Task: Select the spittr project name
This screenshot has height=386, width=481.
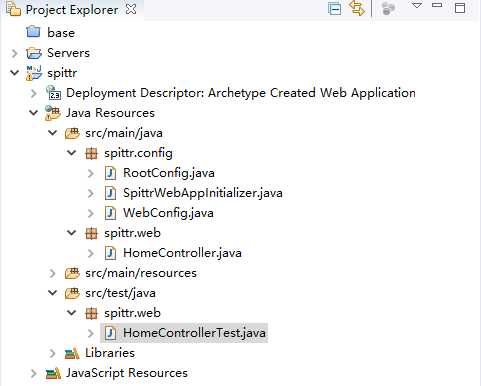Action: pos(62,73)
